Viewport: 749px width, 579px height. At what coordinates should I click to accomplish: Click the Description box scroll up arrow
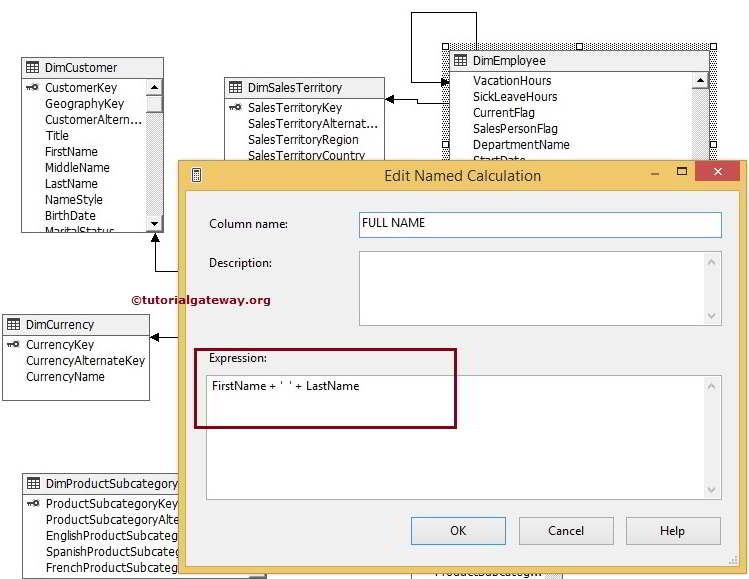point(711,262)
